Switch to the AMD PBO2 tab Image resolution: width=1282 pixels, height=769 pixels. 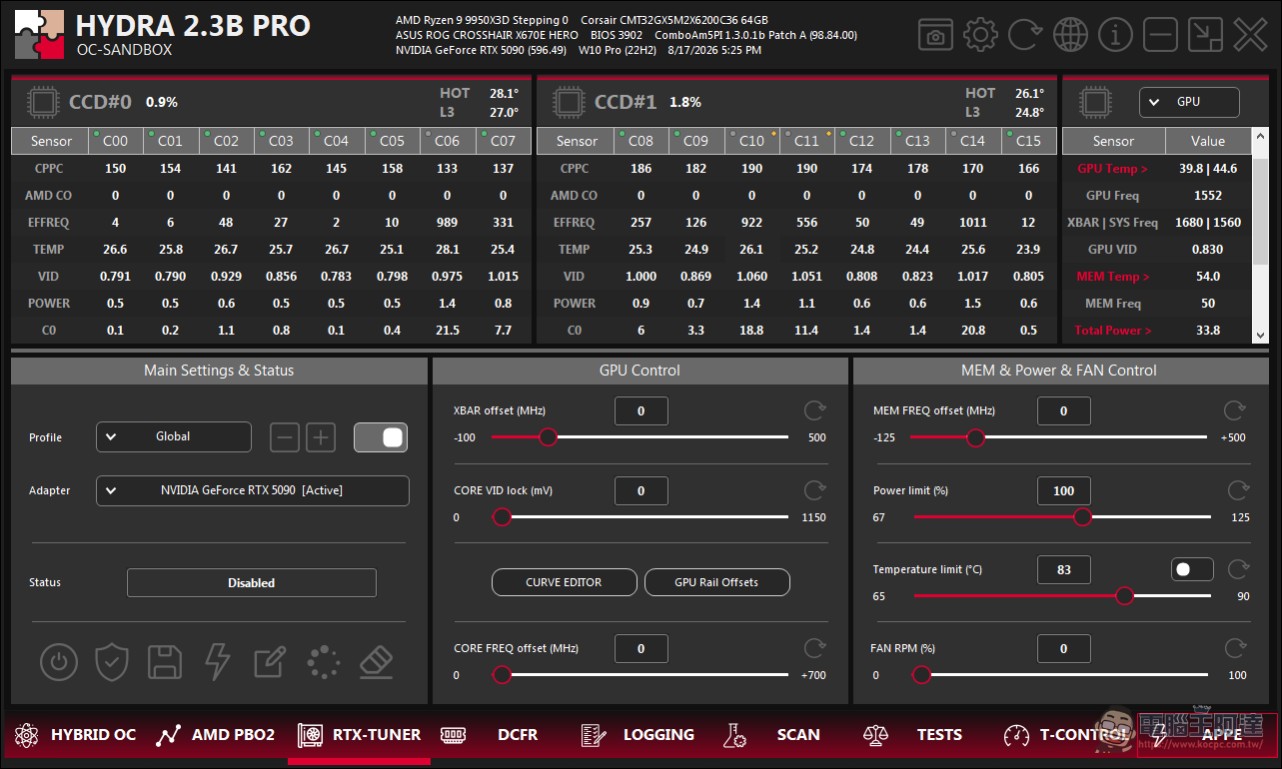tap(215, 735)
